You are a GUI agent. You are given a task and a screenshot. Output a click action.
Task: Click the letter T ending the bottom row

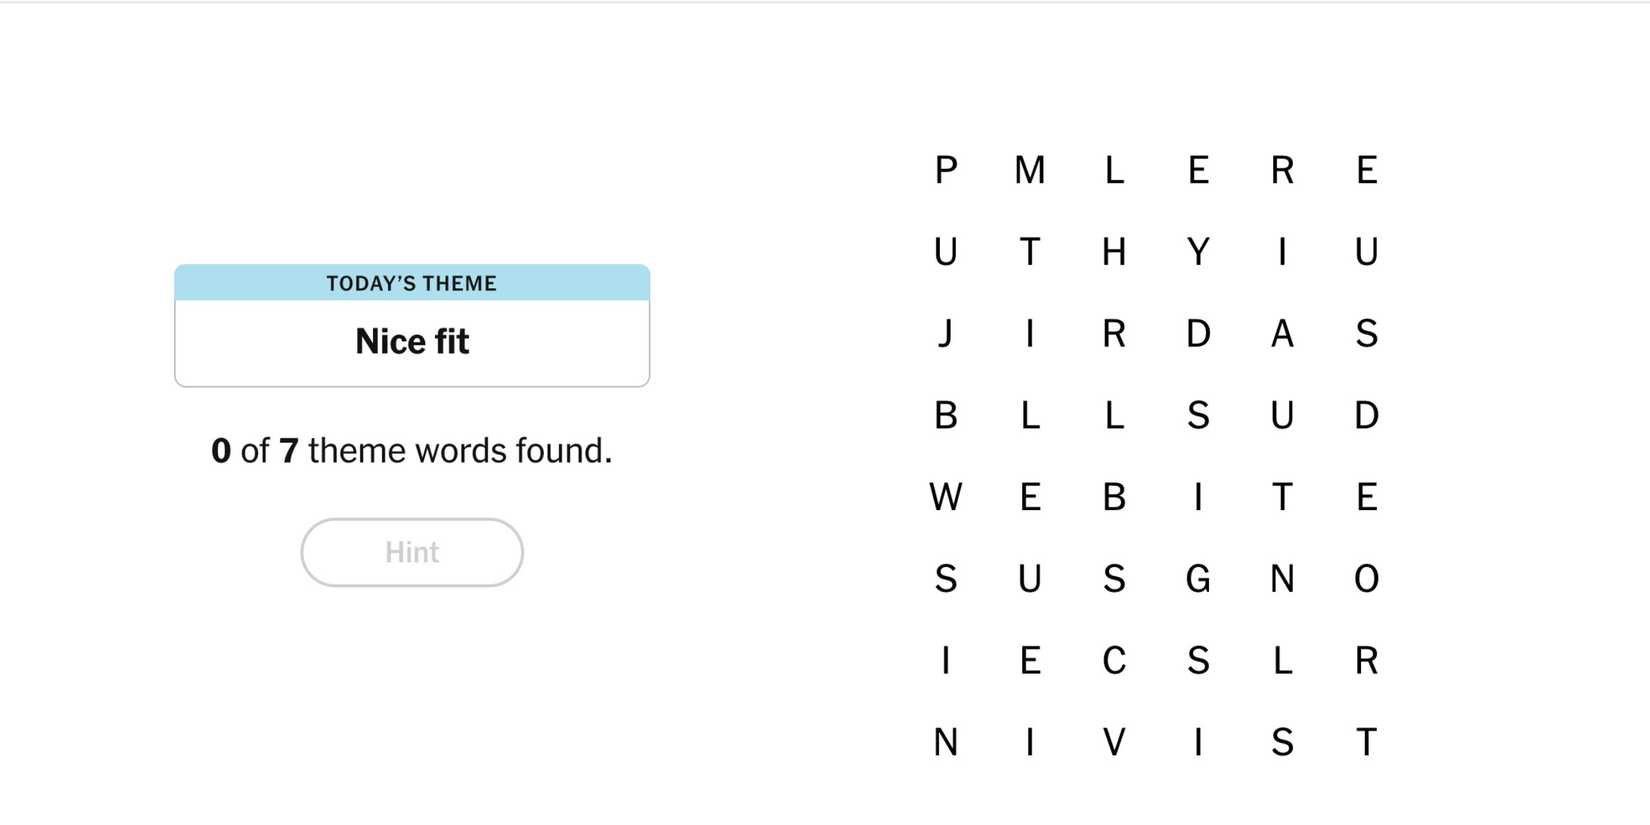tap(1367, 742)
